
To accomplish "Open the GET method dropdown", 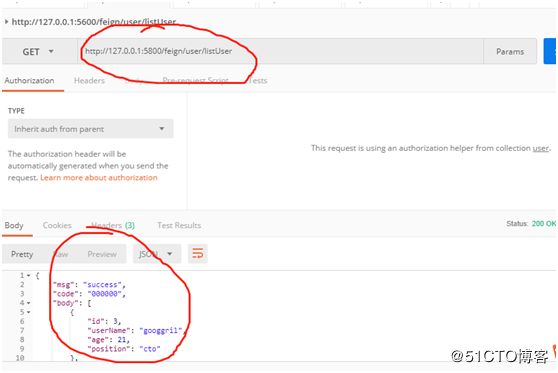I will click(x=40, y=52).
